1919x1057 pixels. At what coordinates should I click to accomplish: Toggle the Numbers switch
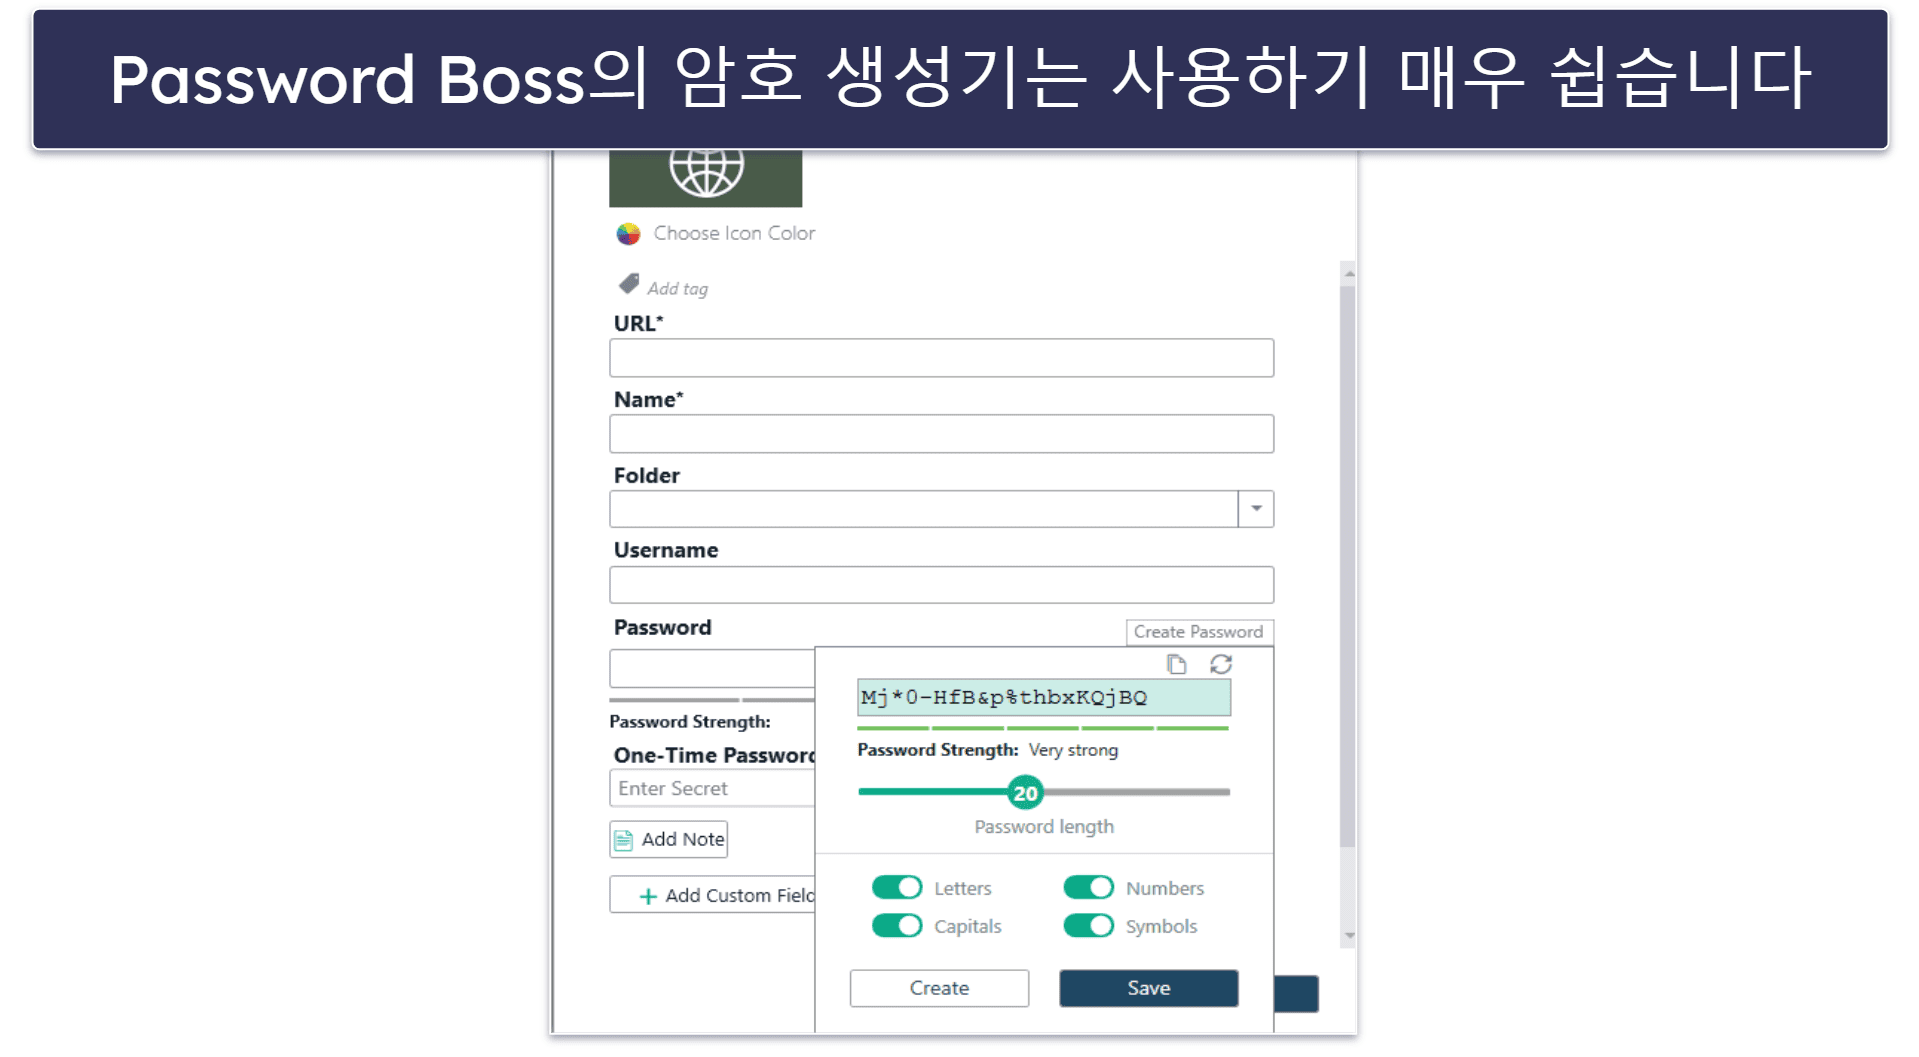coord(1088,888)
